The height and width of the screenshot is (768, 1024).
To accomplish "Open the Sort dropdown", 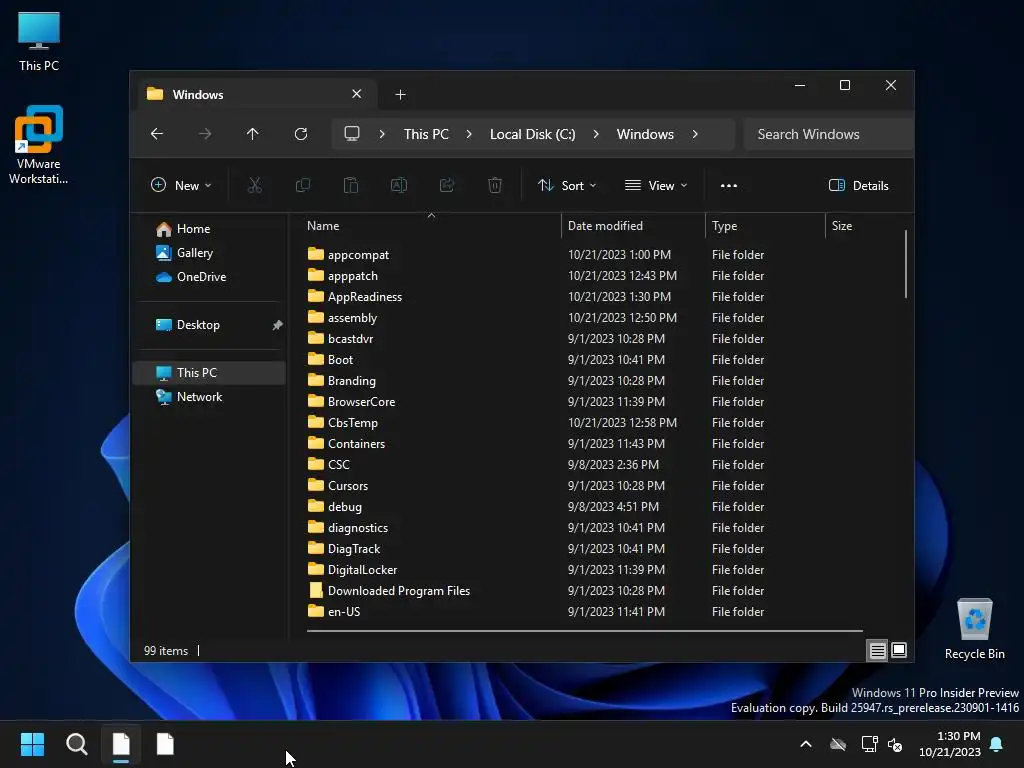I will (x=567, y=185).
